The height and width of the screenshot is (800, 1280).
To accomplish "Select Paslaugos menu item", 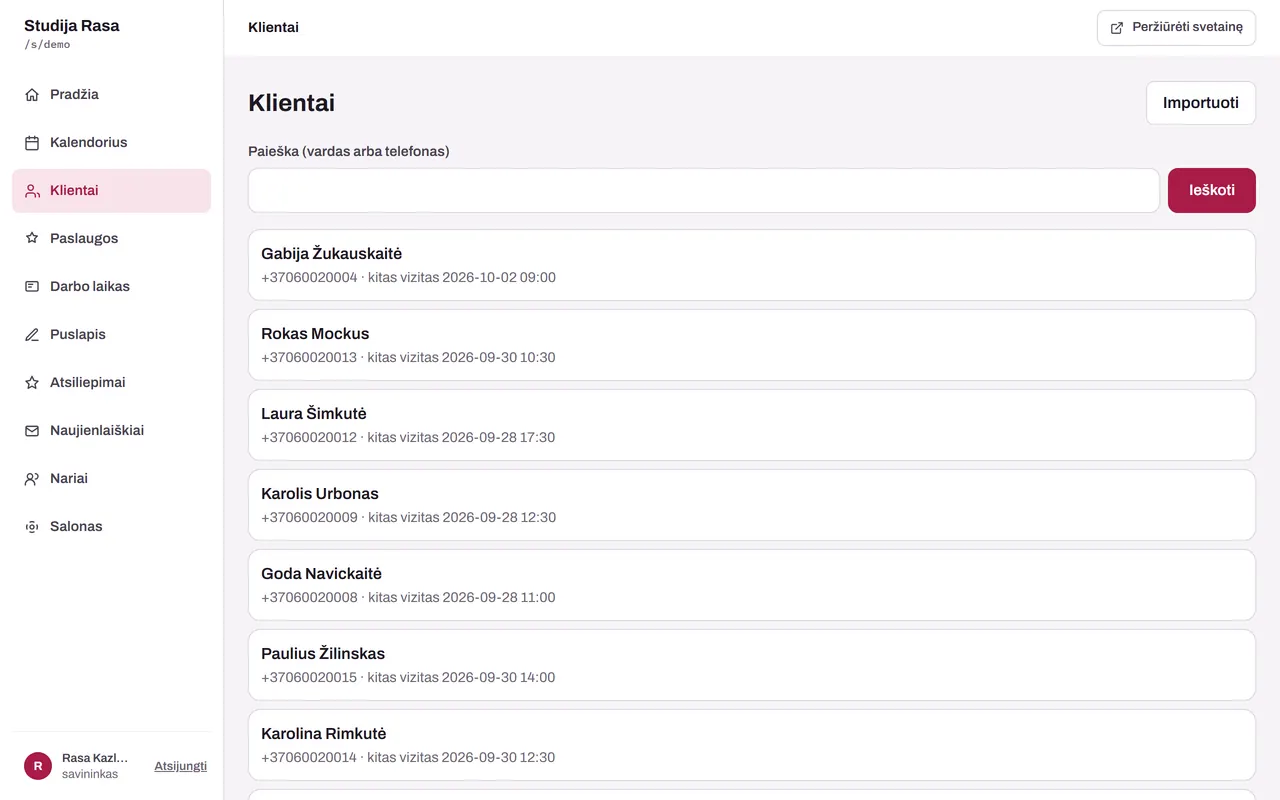I will (111, 239).
